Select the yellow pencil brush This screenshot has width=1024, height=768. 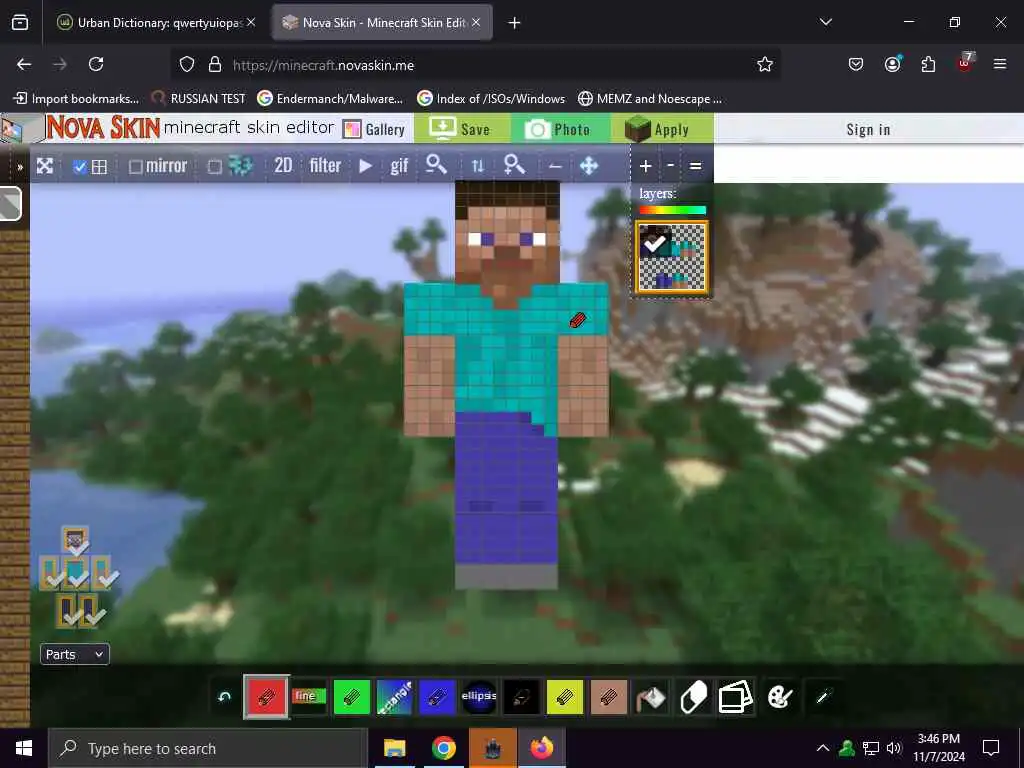pyautogui.click(x=565, y=697)
